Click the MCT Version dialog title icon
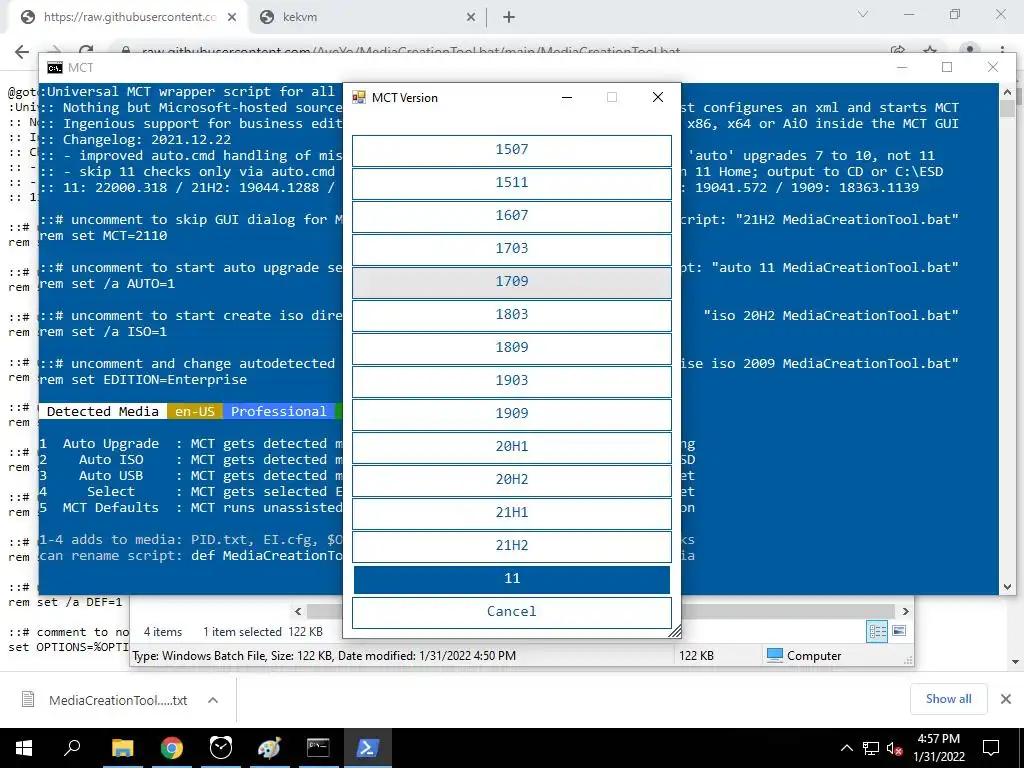The height and width of the screenshot is (768, 1024). coord(359,98)
